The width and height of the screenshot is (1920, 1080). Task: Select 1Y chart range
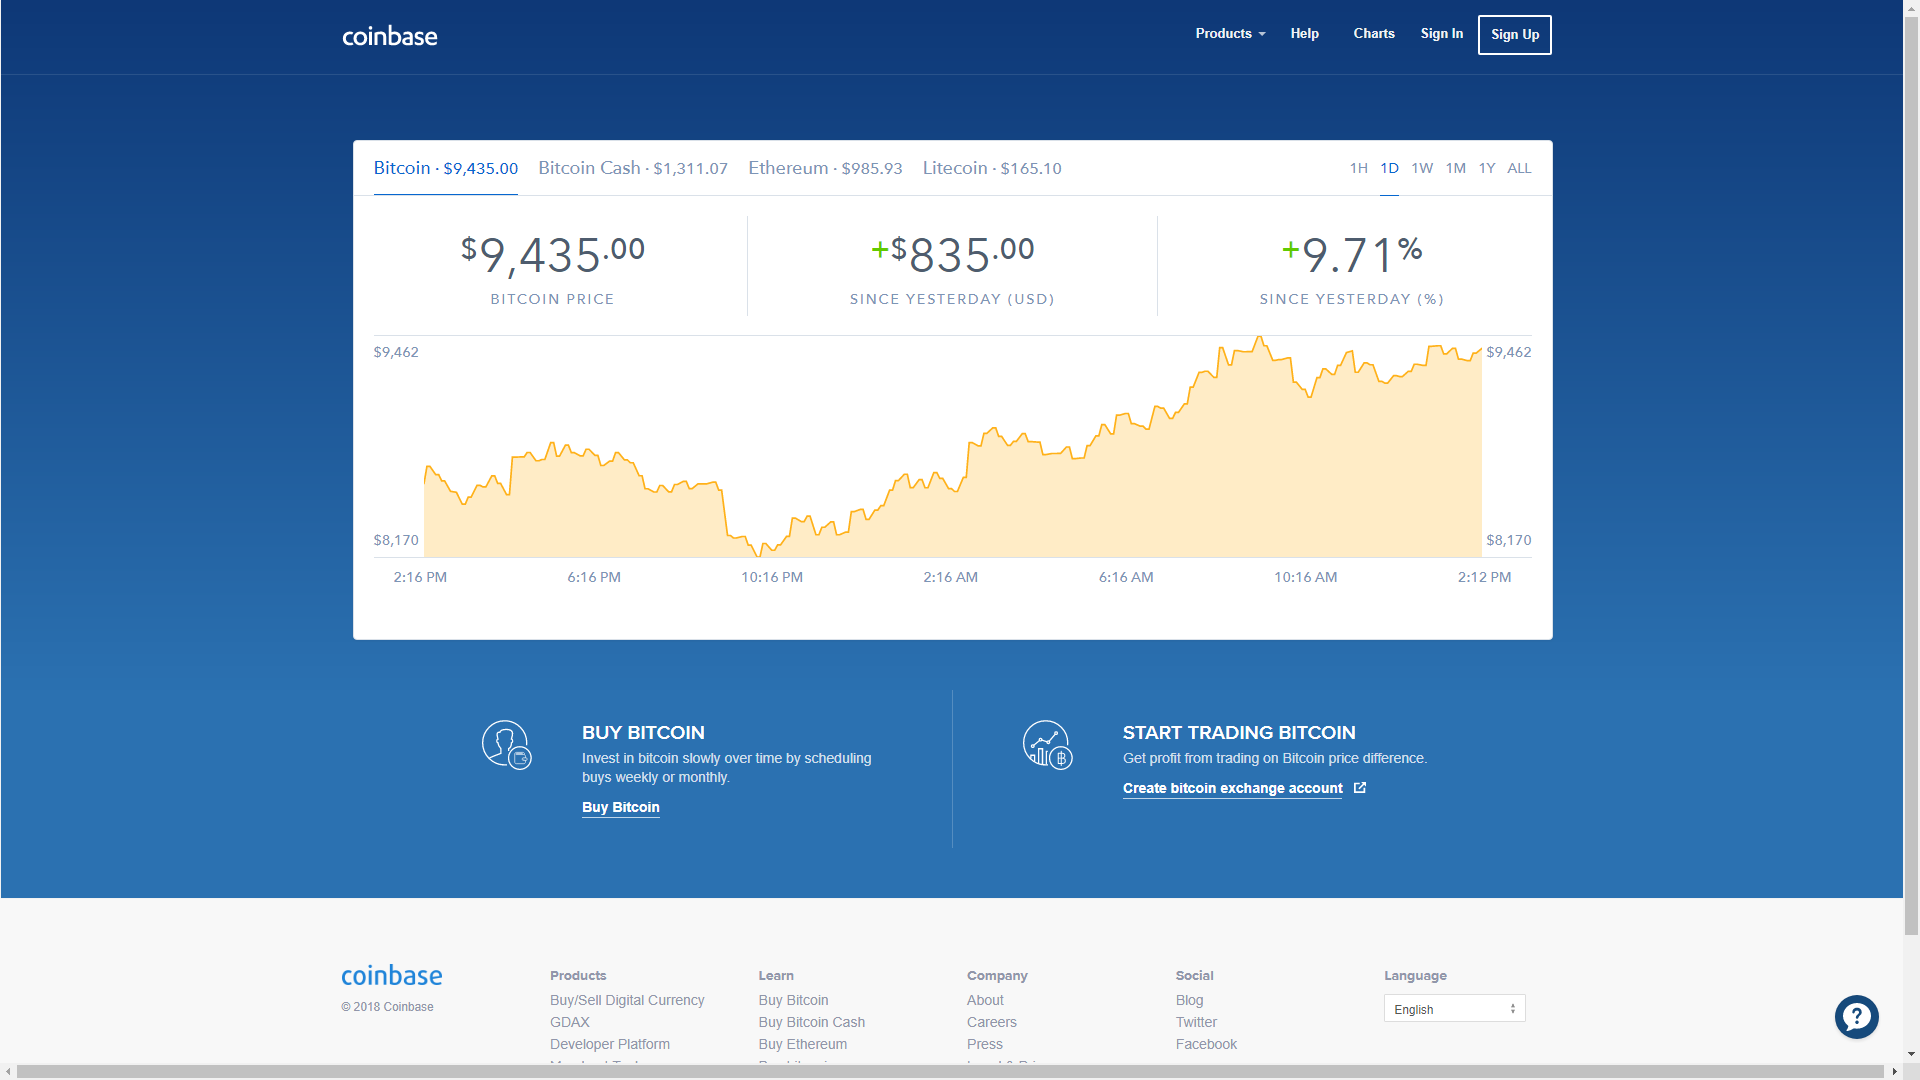(x=1487, y=168)
